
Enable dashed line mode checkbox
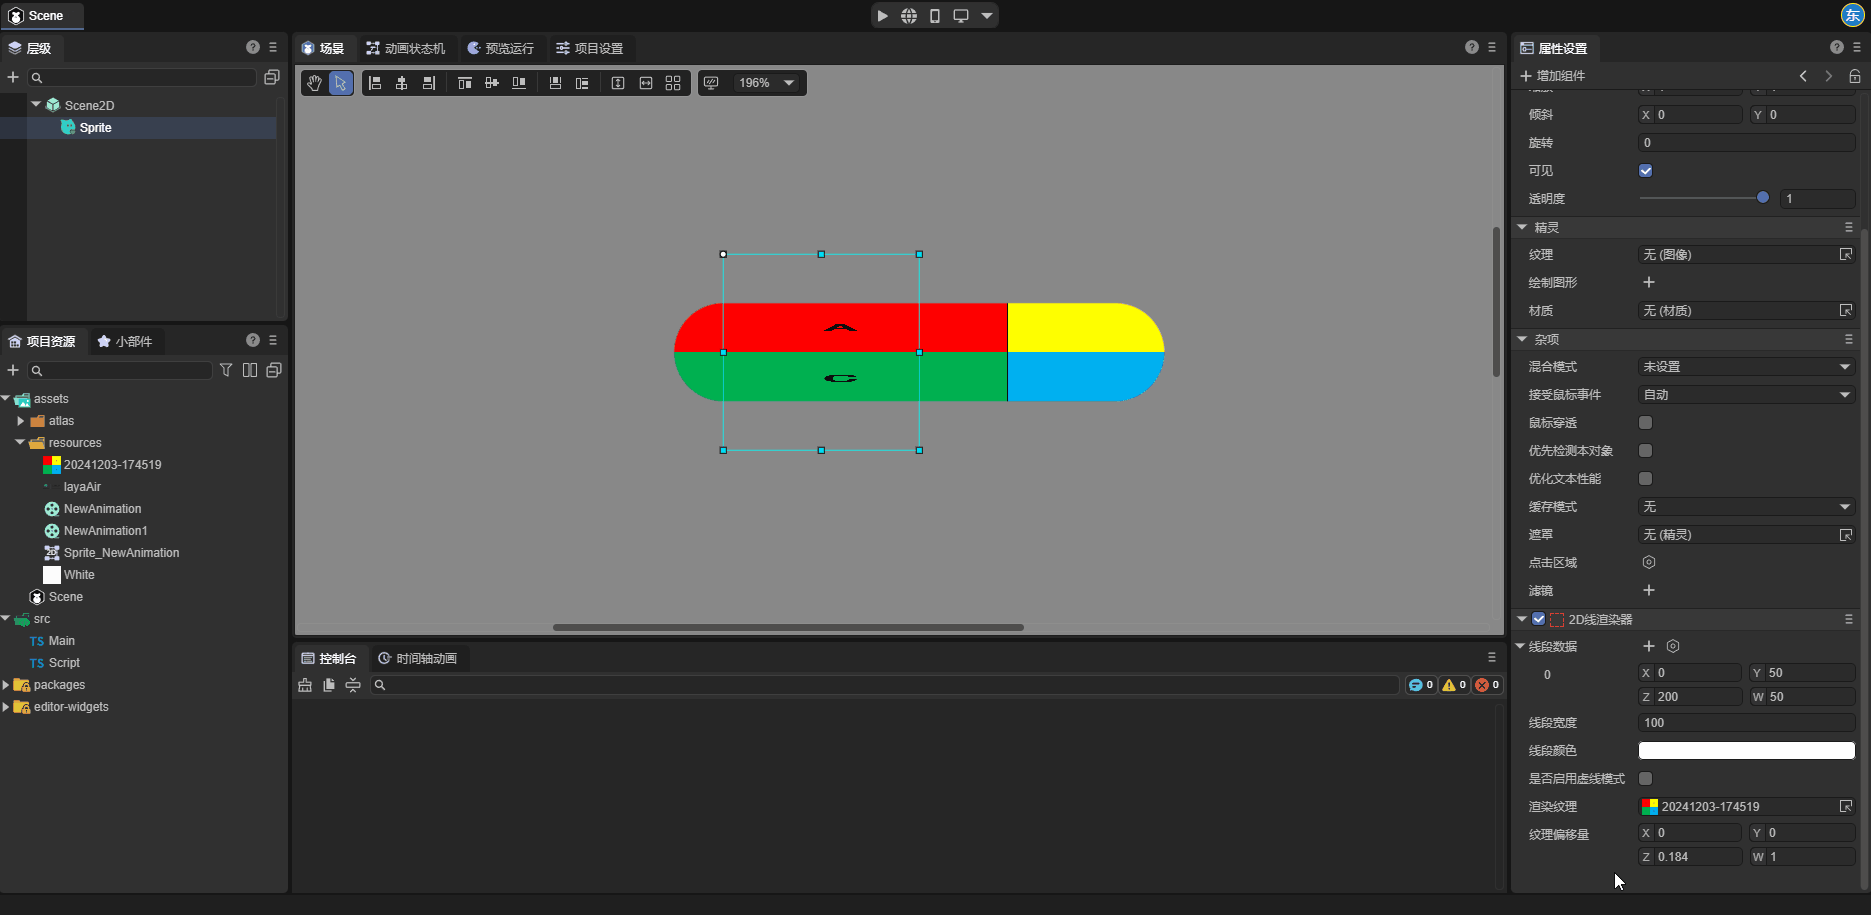point(1645,779)
